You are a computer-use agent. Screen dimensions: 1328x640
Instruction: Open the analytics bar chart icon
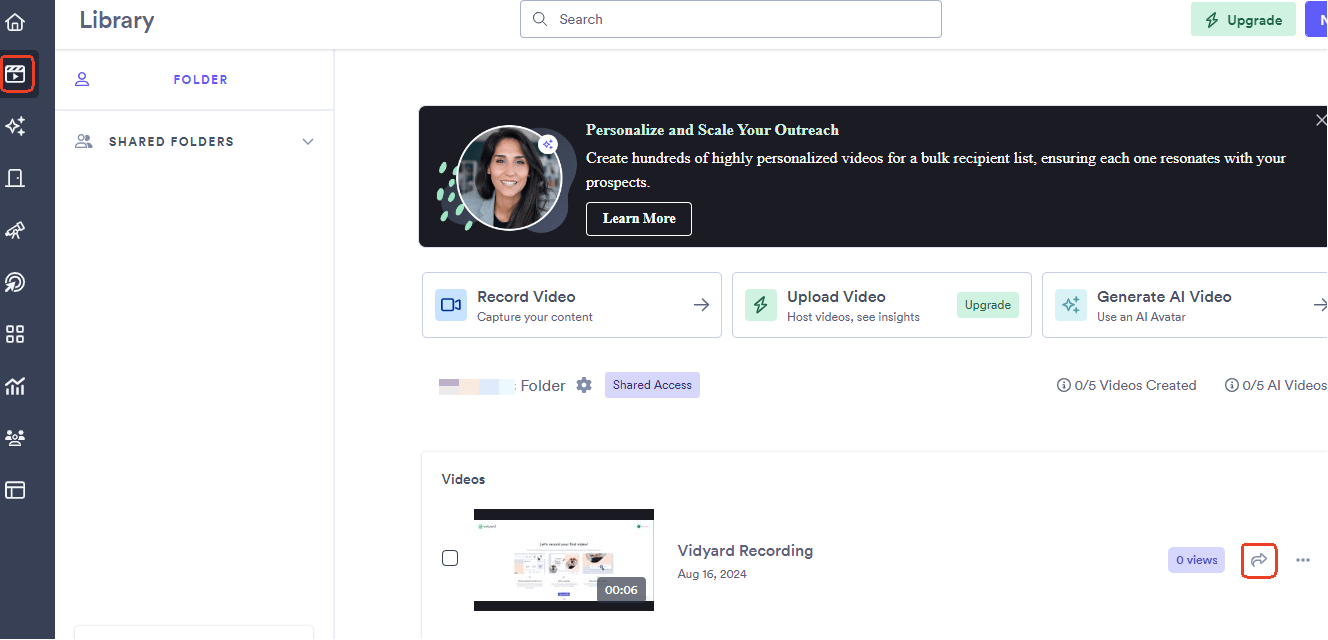(x=15, y=386)
